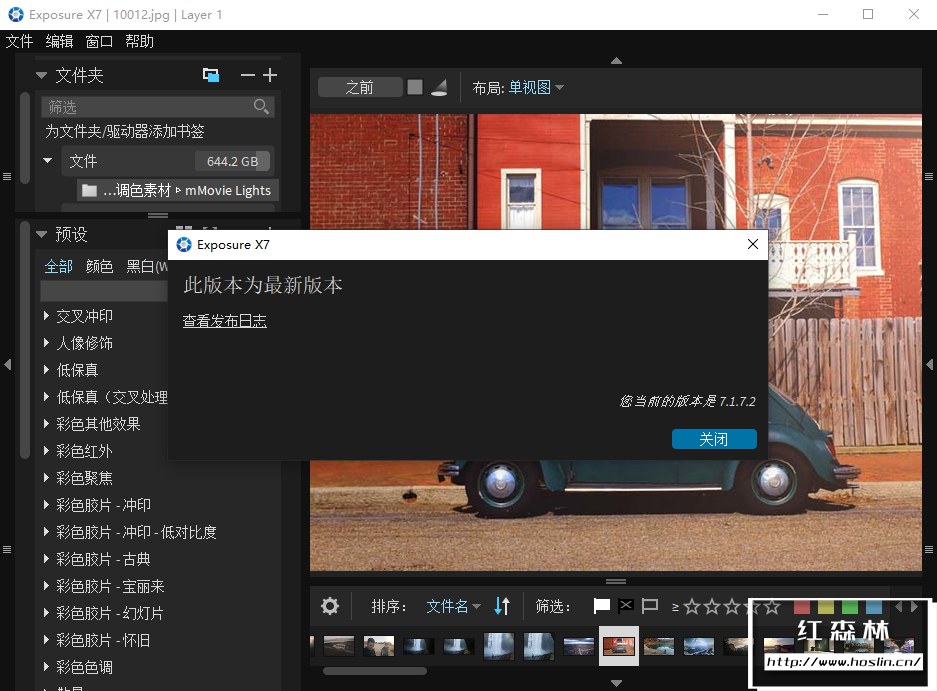
Task: Open thumbnail settings gear icon
Action: (330, 606)
